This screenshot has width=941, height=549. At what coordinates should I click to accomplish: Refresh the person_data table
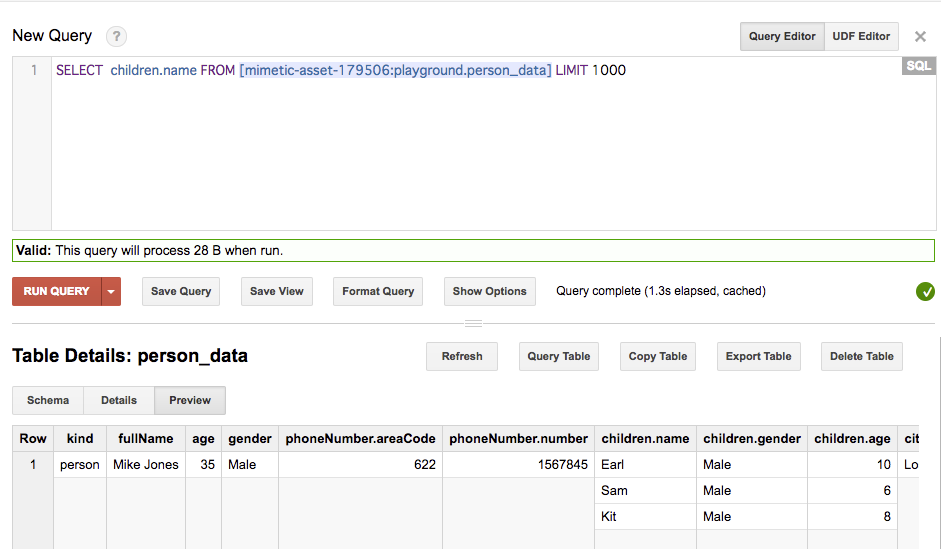(x=462, y=357)
